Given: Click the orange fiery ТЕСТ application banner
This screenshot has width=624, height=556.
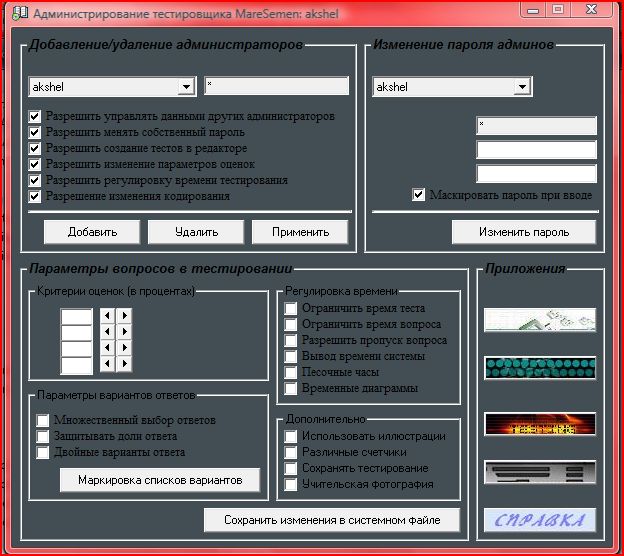Looking at the screenshot, I should tap(540, 424).
